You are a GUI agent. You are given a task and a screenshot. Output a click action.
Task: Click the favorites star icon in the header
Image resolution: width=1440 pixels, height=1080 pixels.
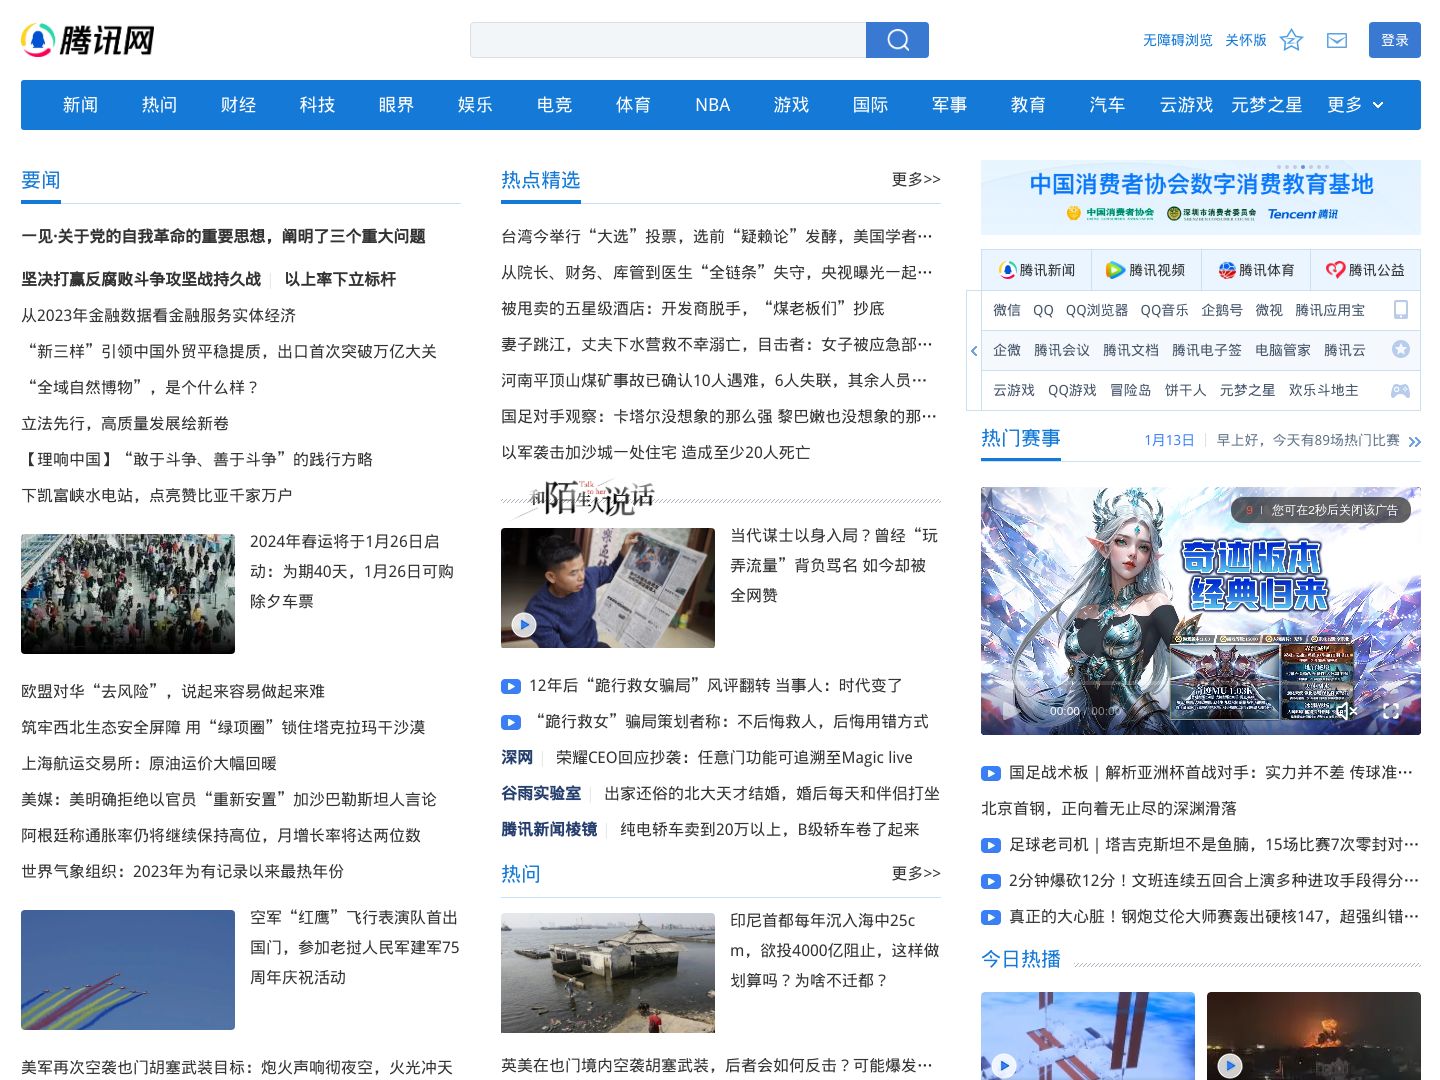click(1291, 40)
